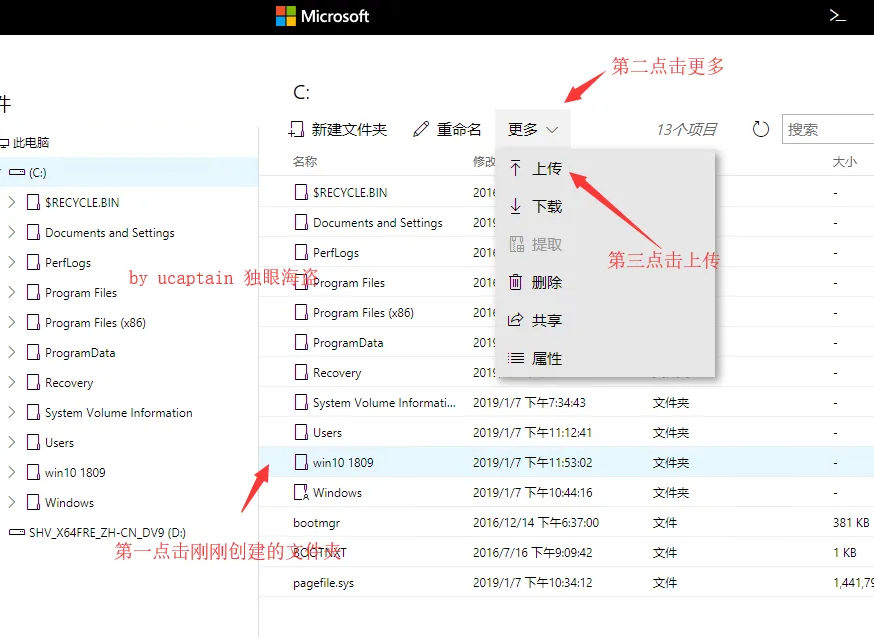
Task: Sort by the Name column header
Action: click(x=305, y=162)
